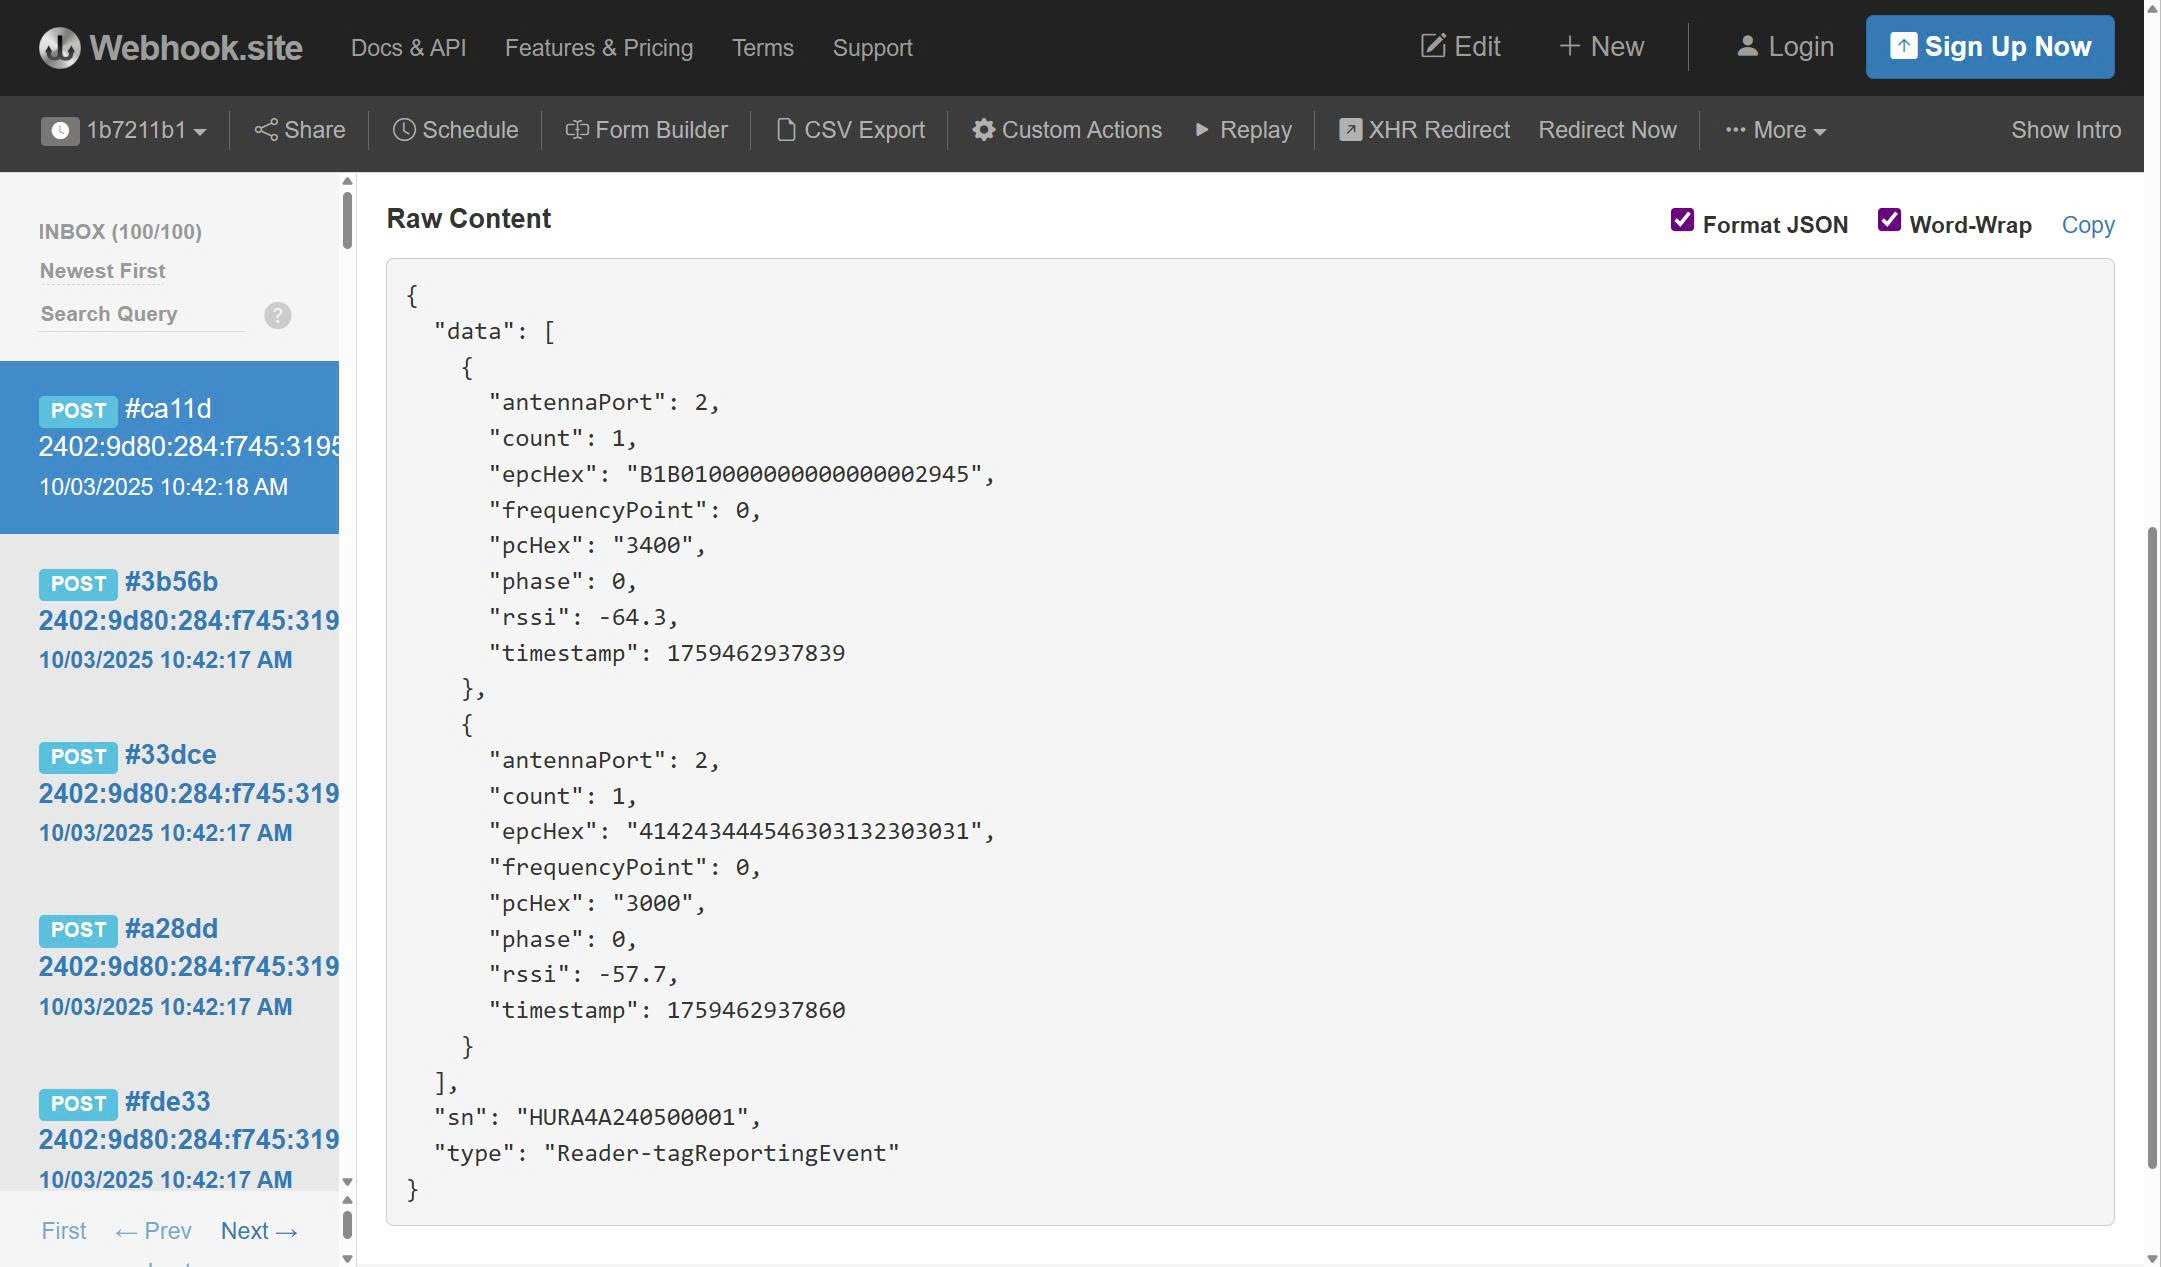Open Schedule via the clock icon
2161x1267 pixels.
pyautogui.click(x=404, y=130)
